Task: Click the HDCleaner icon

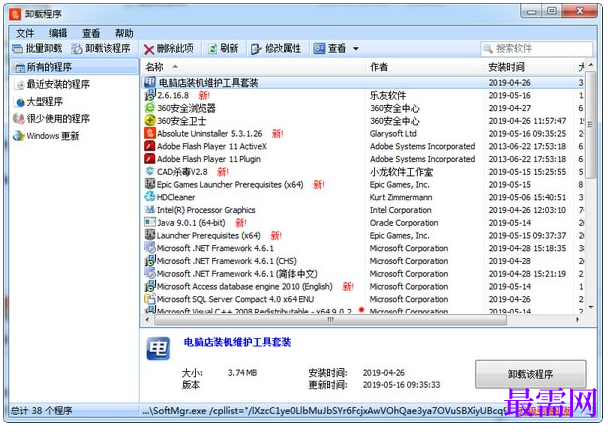Action: [150, 196]
